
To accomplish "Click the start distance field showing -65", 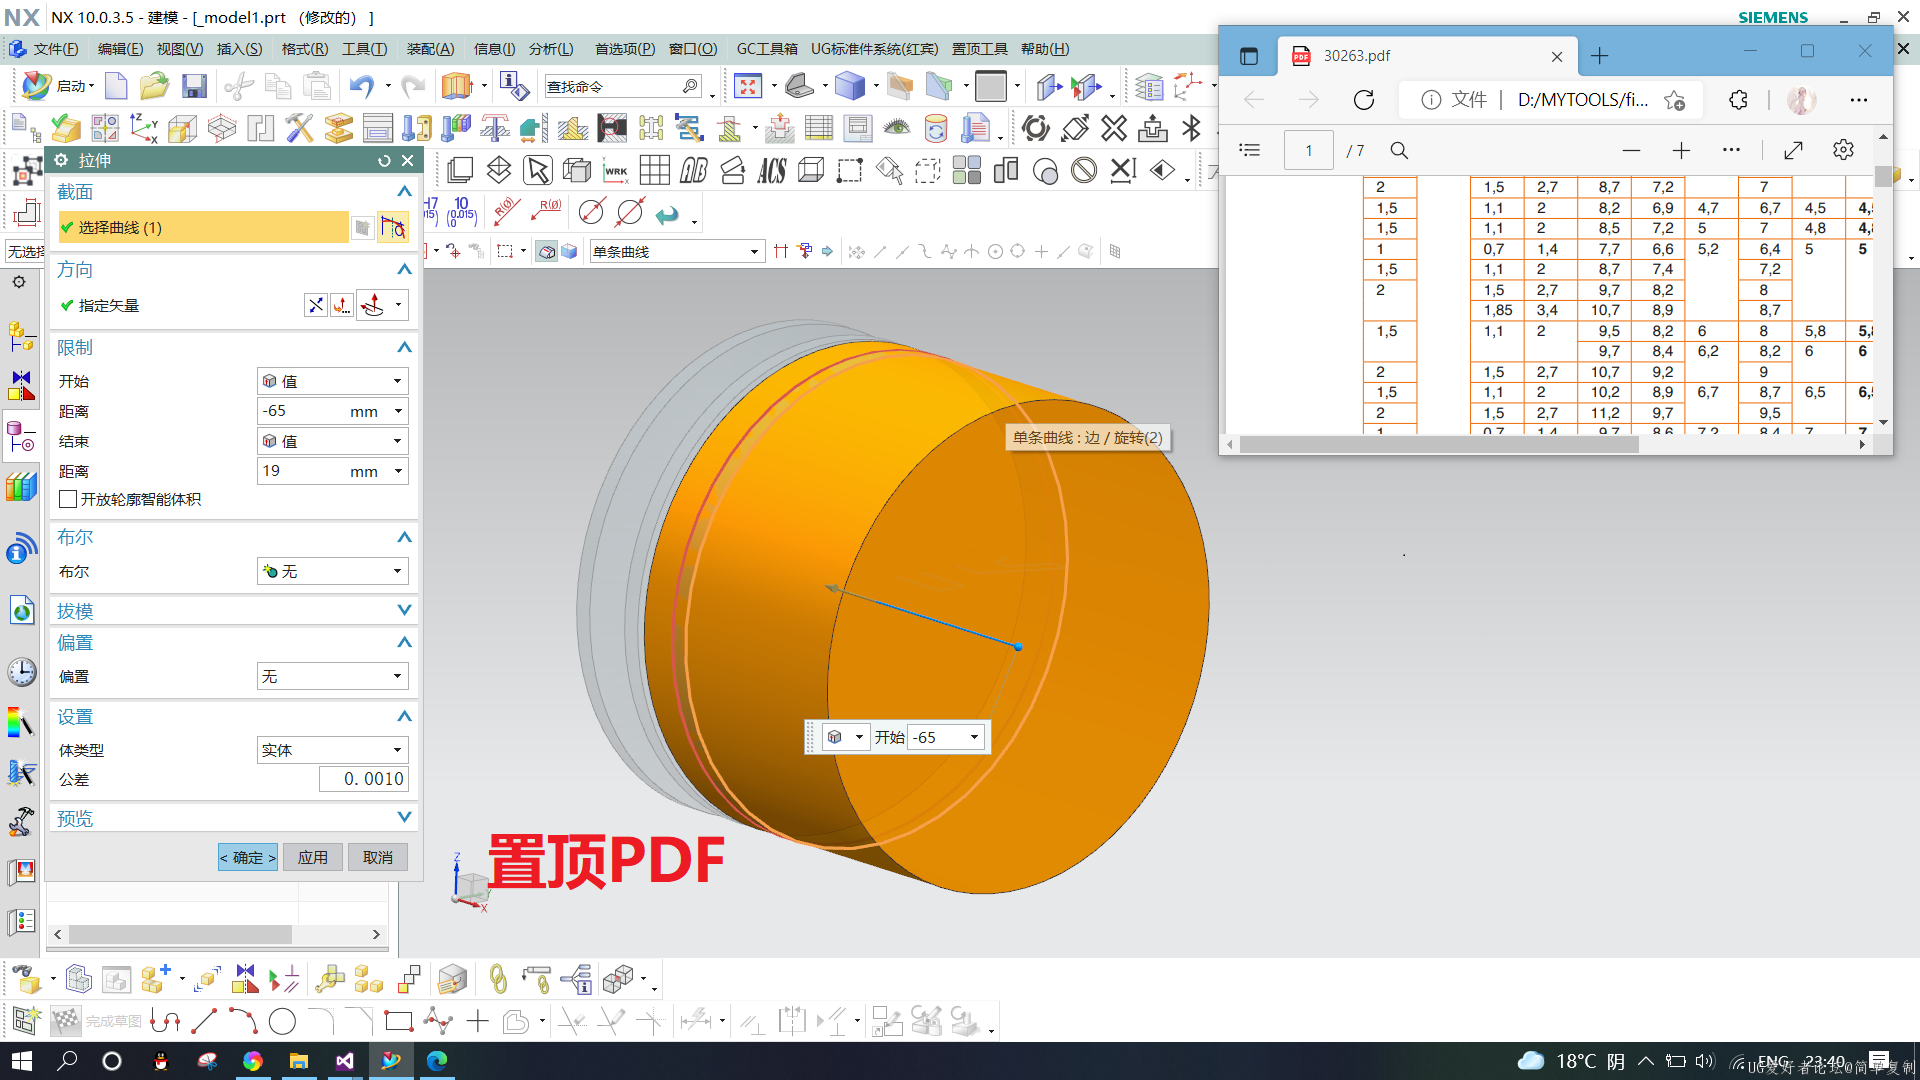I will pyautogui.click(x=333, y=411).
